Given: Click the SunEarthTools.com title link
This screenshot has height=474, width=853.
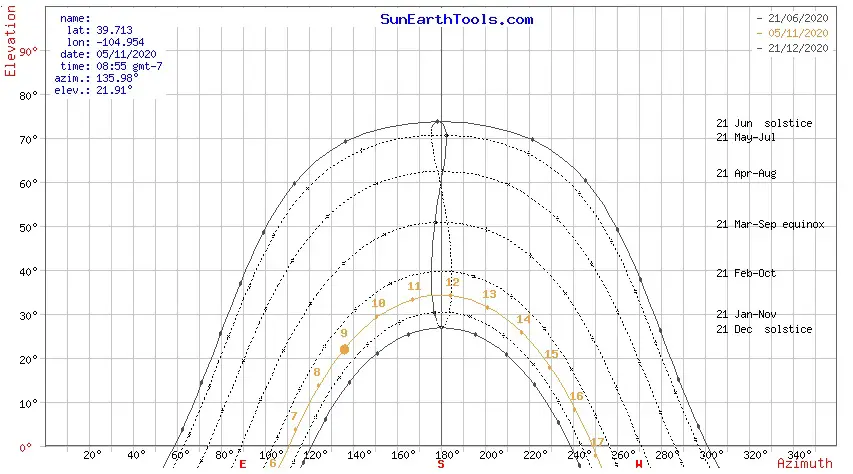Looking at the screenshot, I should (x=457, y=19).
